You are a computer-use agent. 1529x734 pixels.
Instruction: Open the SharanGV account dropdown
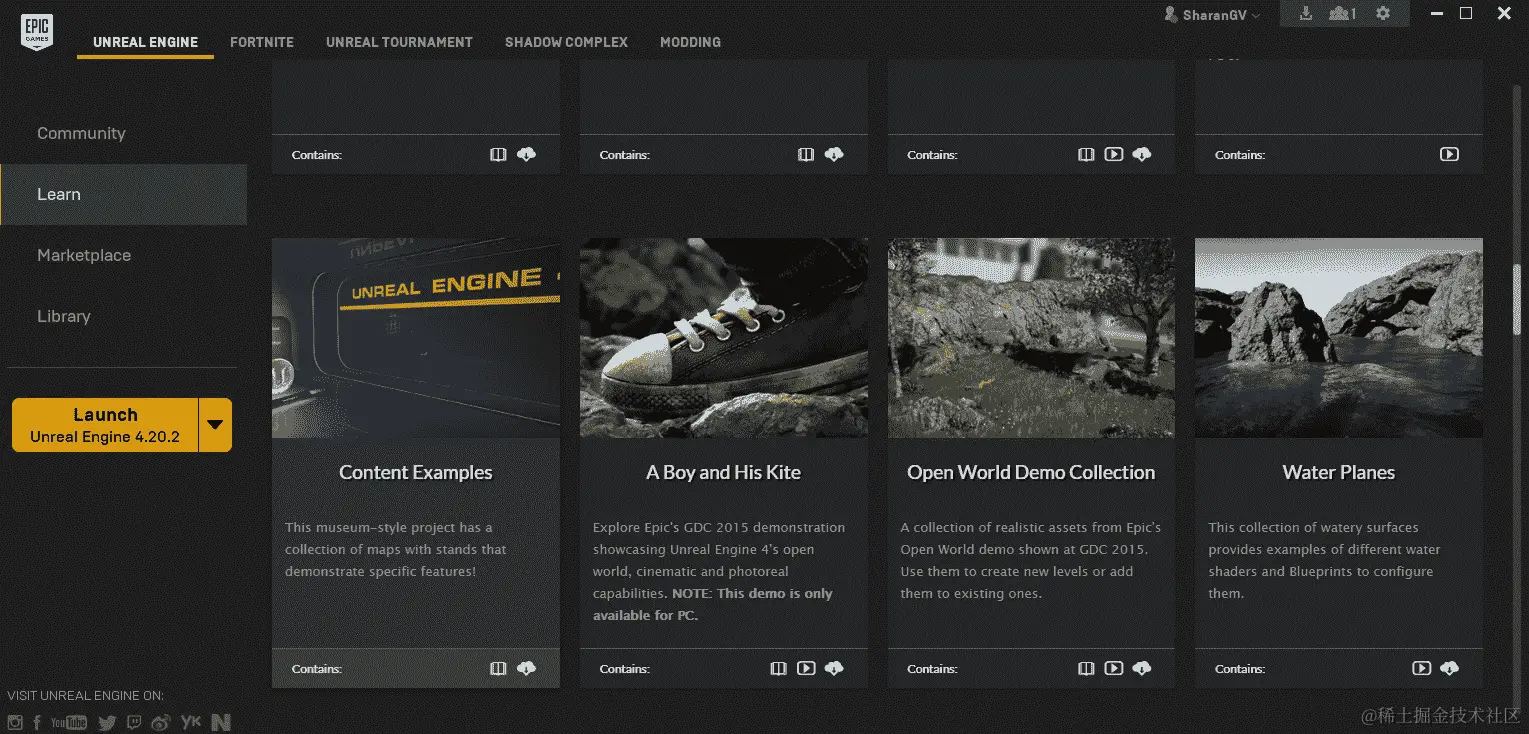[x=1212, y=15]
